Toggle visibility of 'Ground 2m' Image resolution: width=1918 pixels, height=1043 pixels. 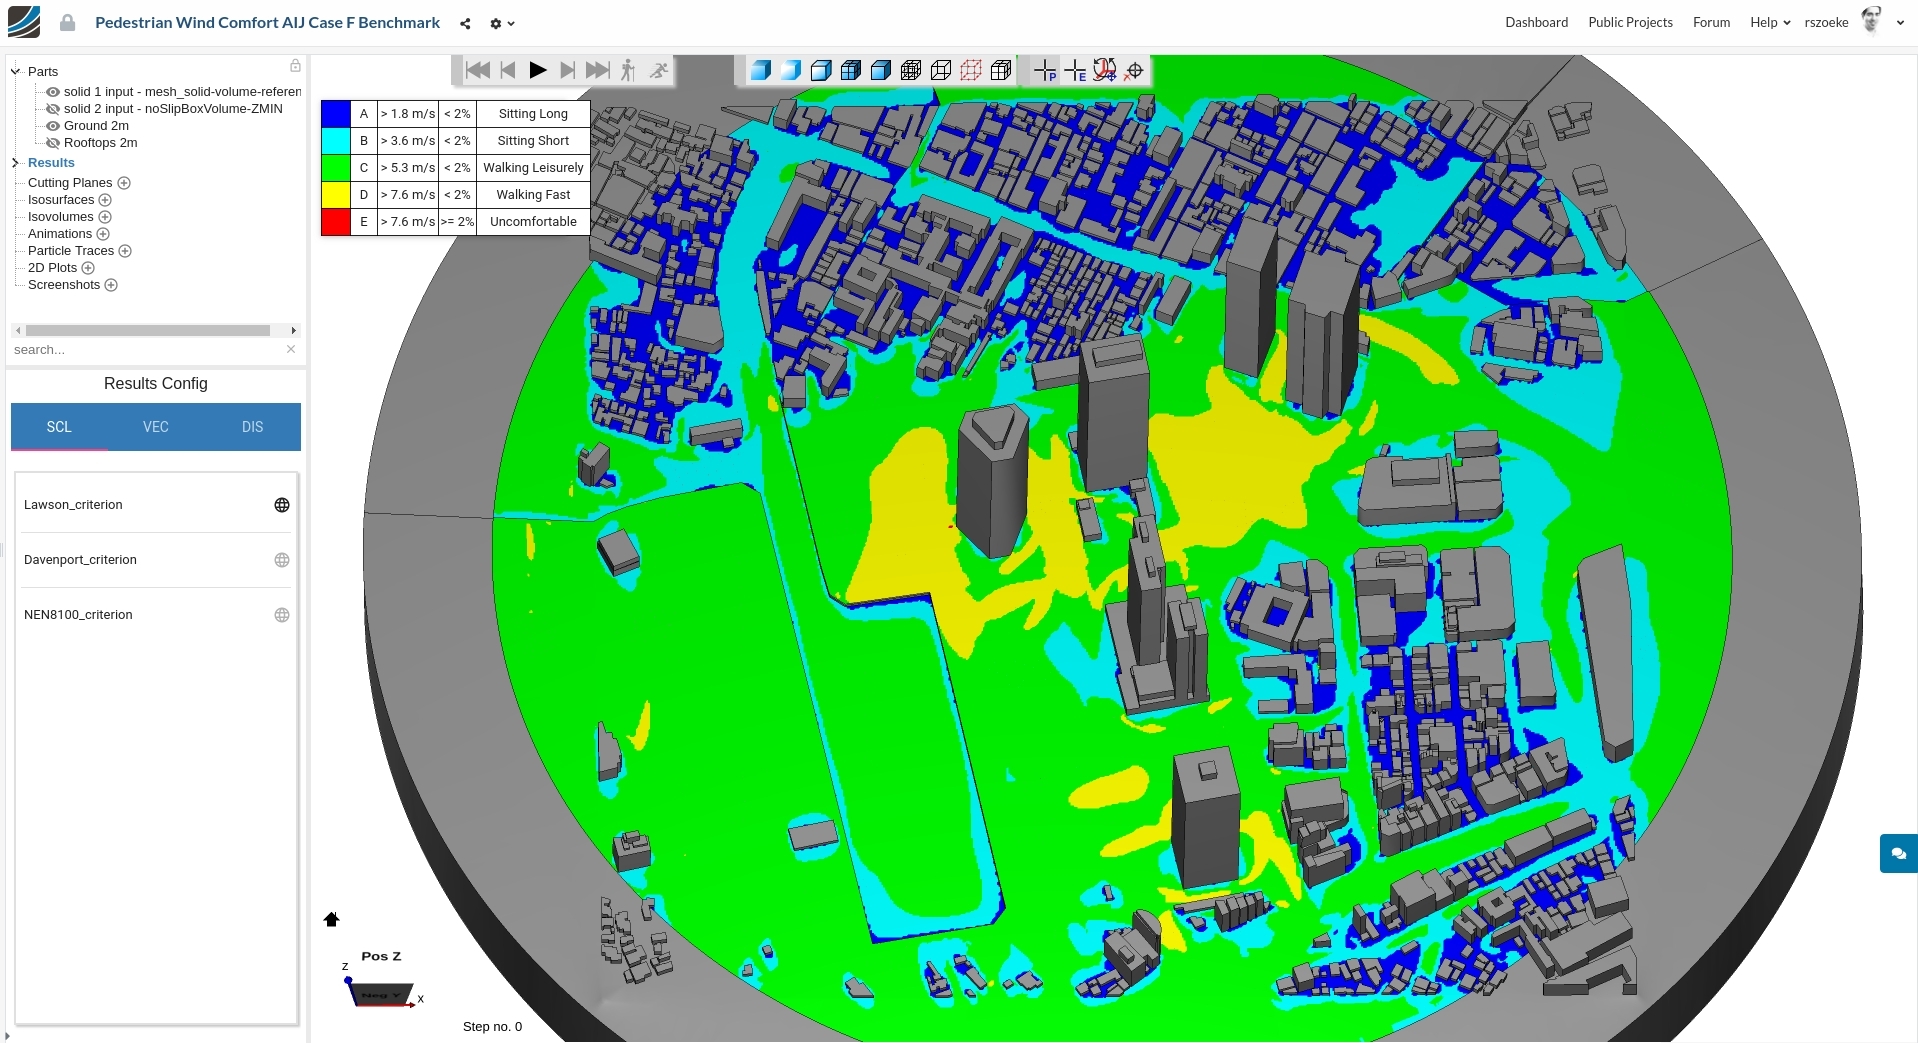click(x=52, y=126)
